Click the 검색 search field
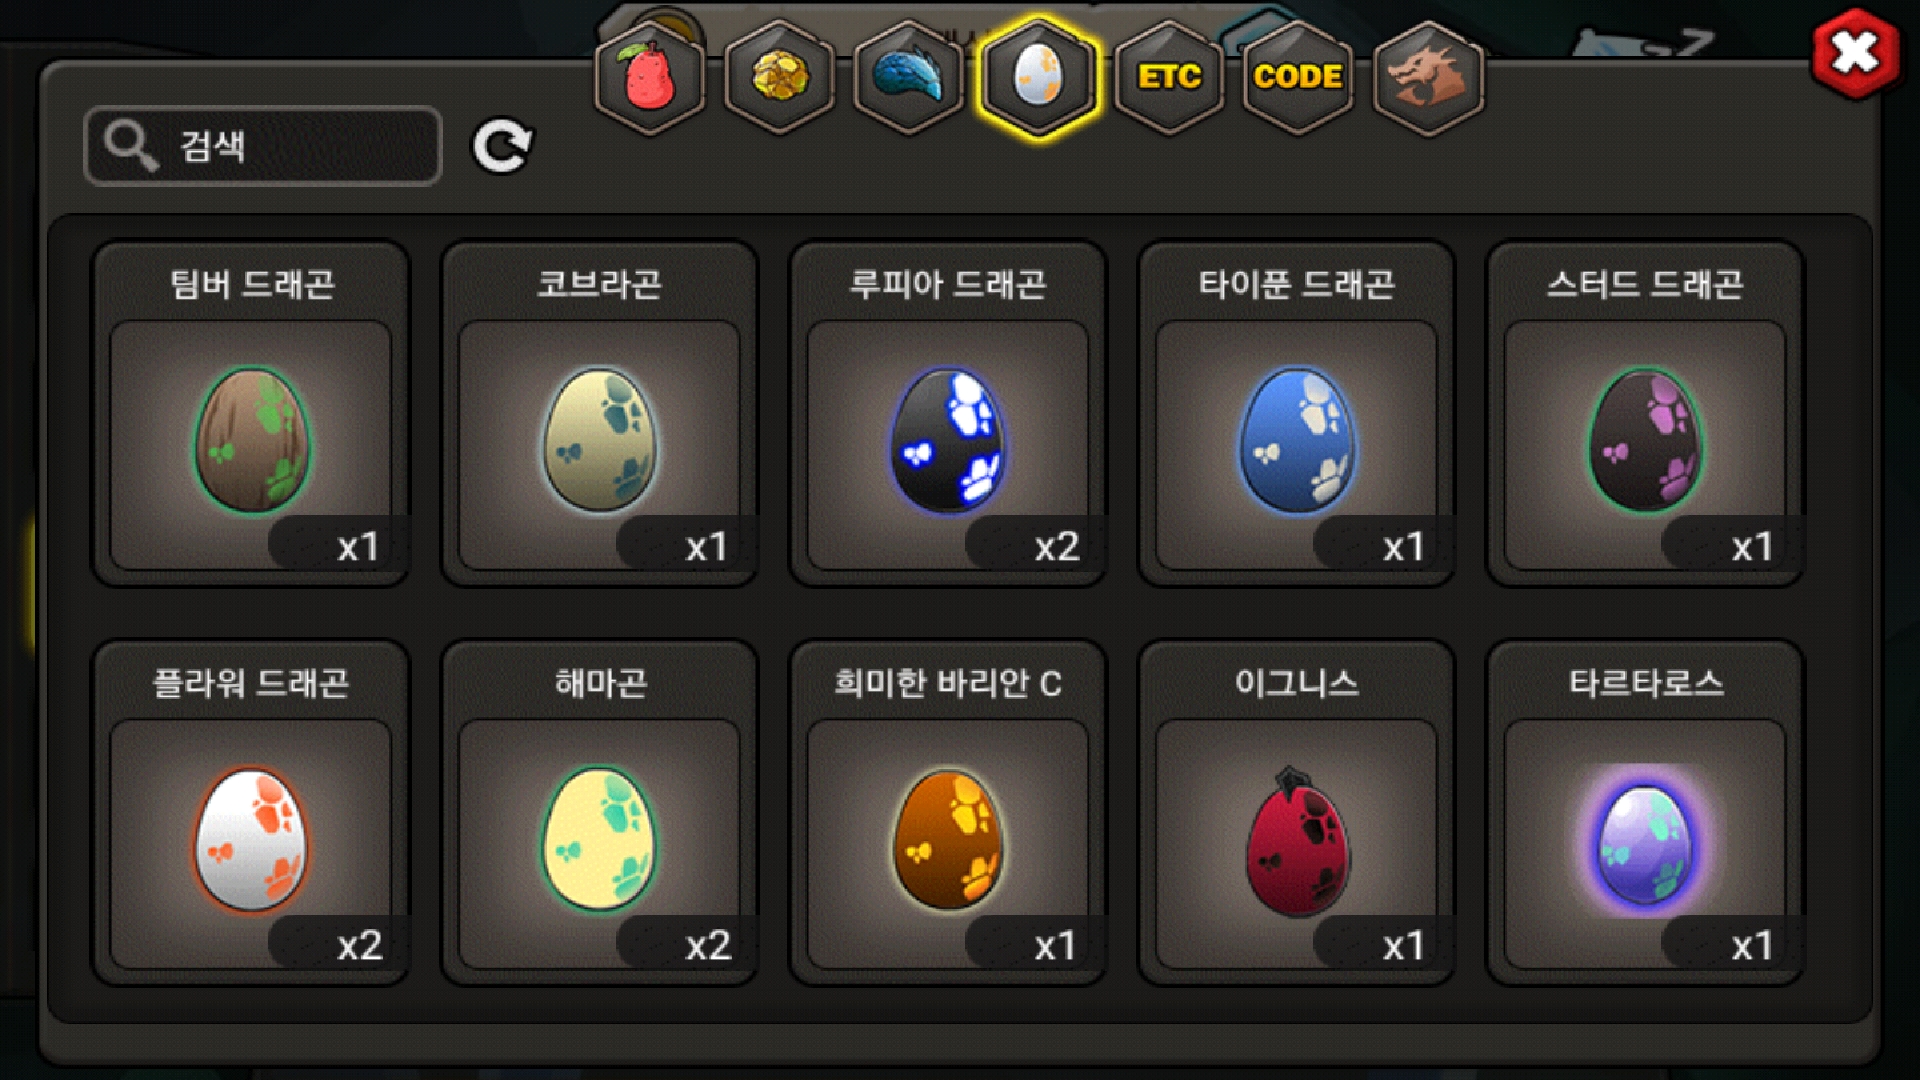The image size is (1920, 1080). pyautogui.click(x=263, y=146)
